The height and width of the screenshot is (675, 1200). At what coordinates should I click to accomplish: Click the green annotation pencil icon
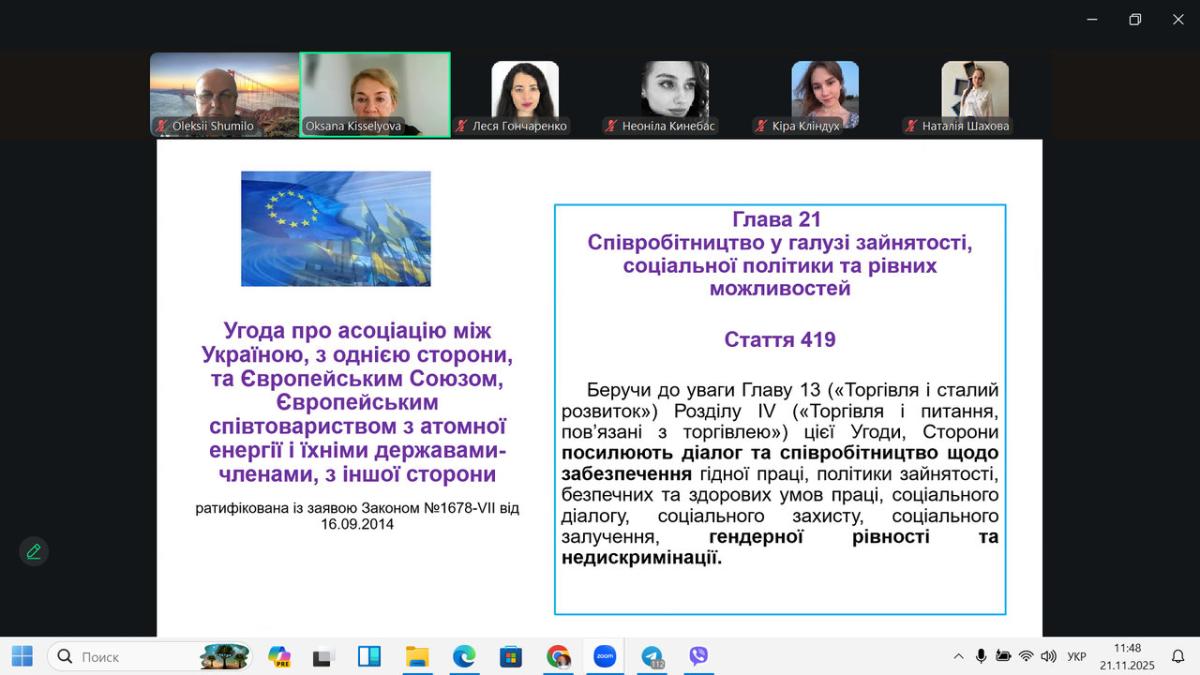pos(34,552)
